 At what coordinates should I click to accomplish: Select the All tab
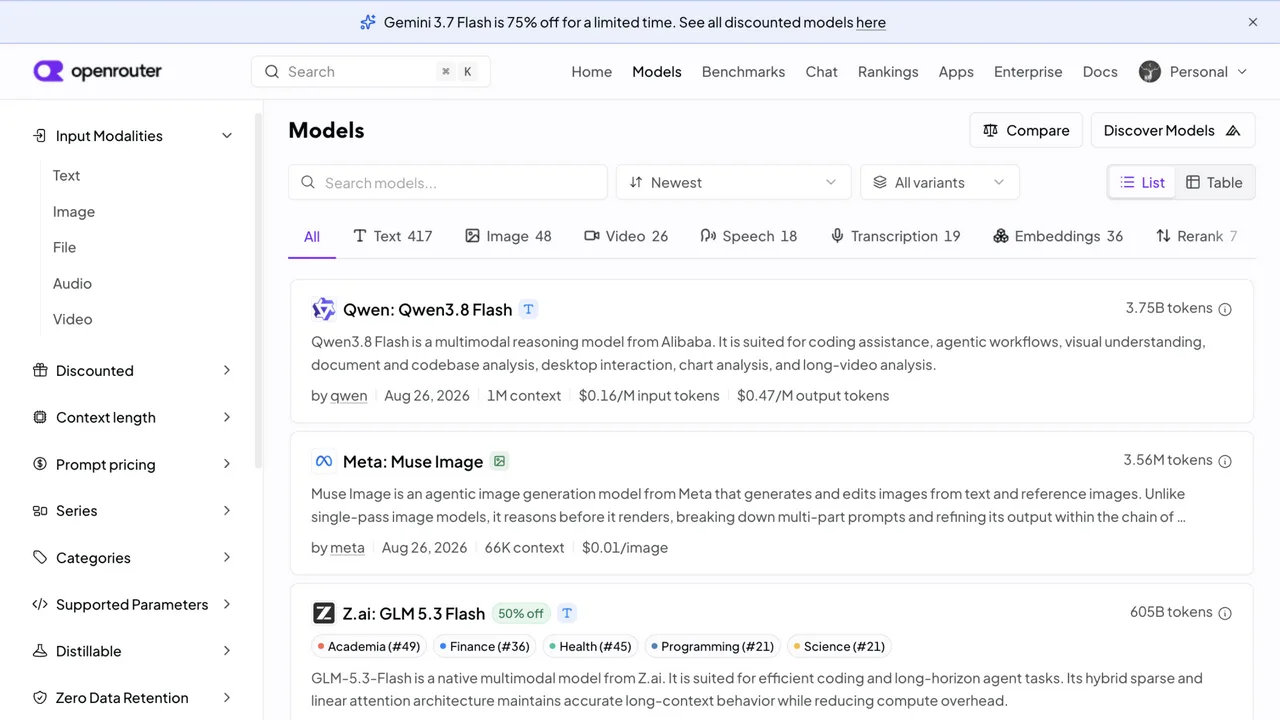(x=312, y=237)
